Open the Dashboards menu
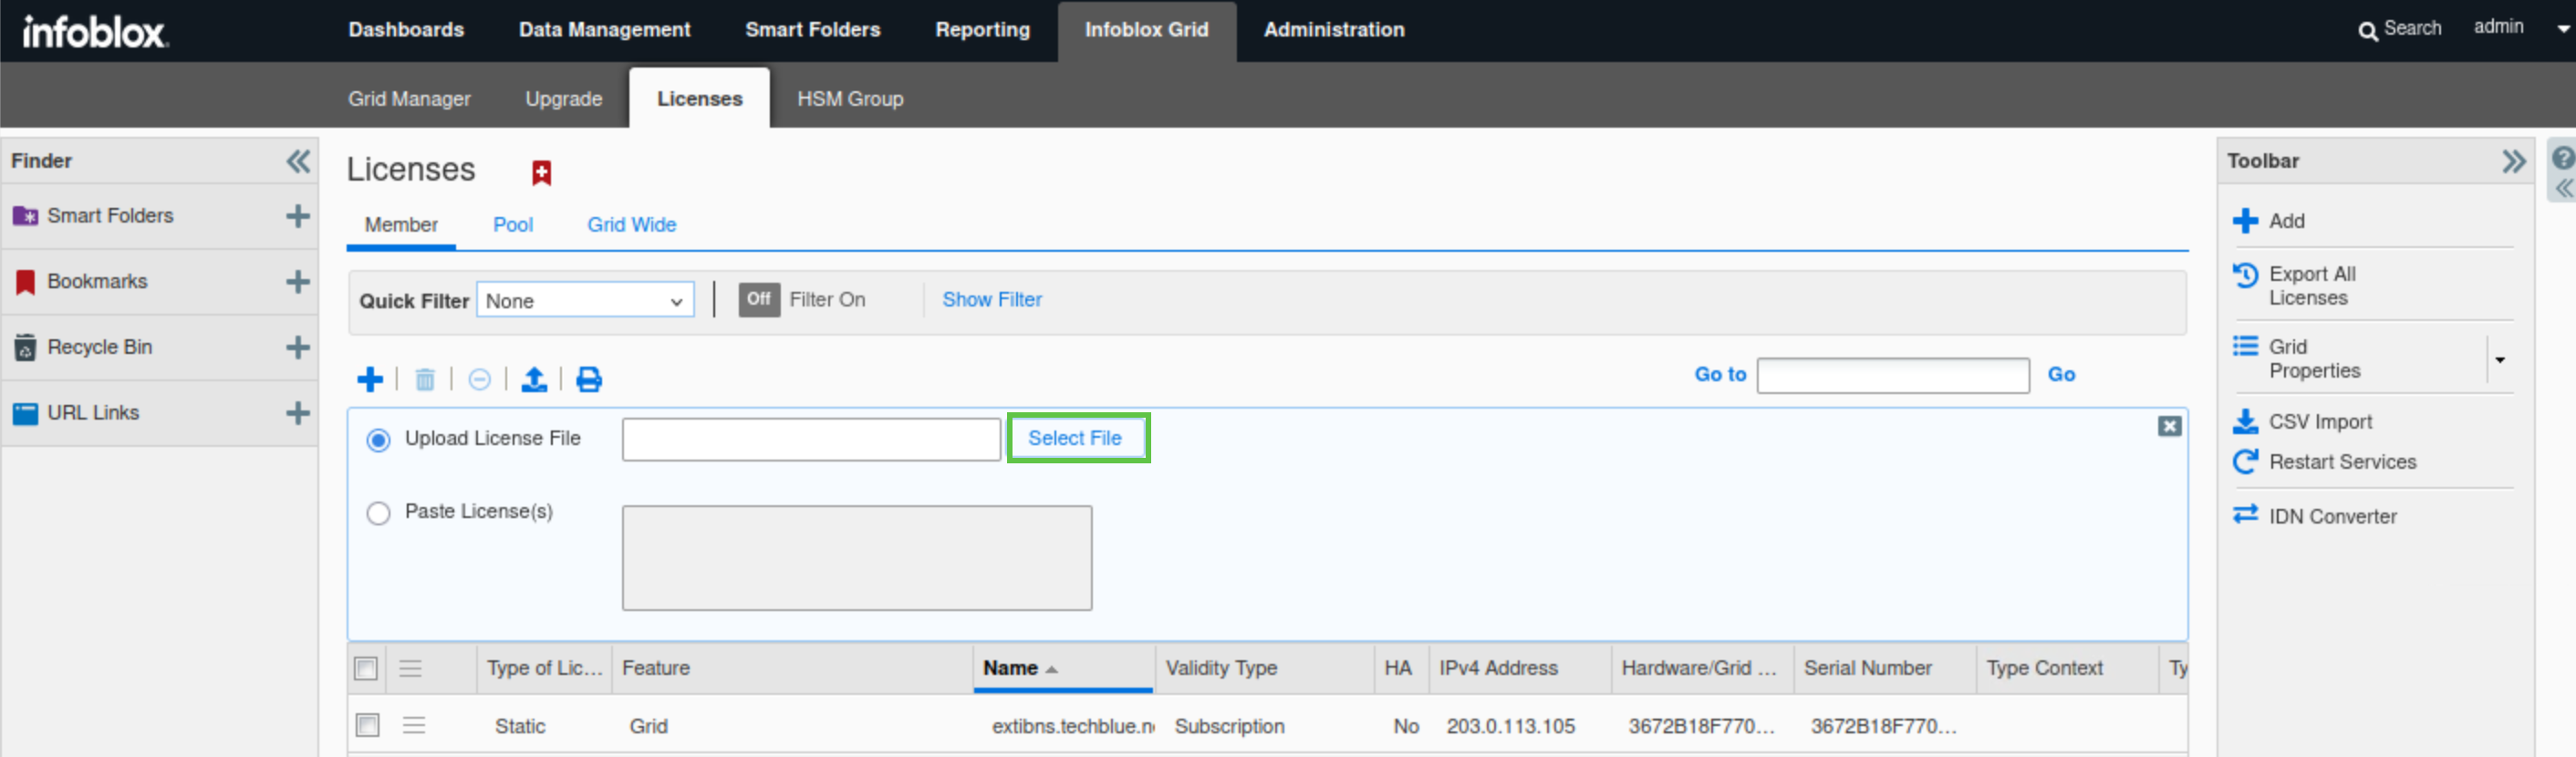The width and height of the screenshot is (2576, 757). click(x=406, y=30)
